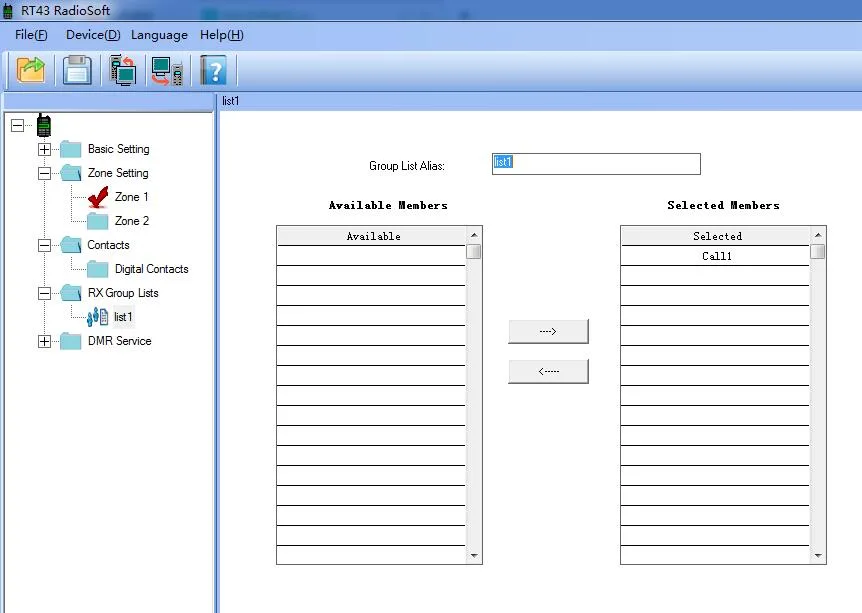Collapse the RX Group Lists node
The width and height of the screenshot is (862, 613).
pos(44,294)
